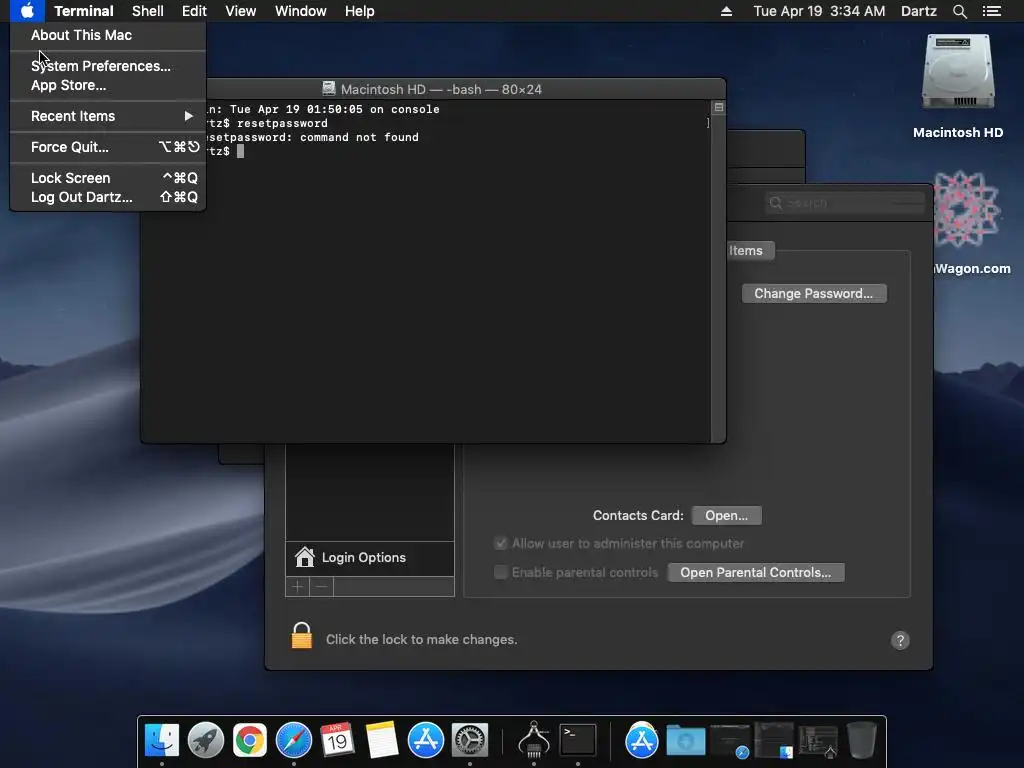Image resolution: width=1024 pixels, height=768 pixels.
Task: Open App Store next to Notes in Dock
Action: pyautogui.click(x=426, y=741)
